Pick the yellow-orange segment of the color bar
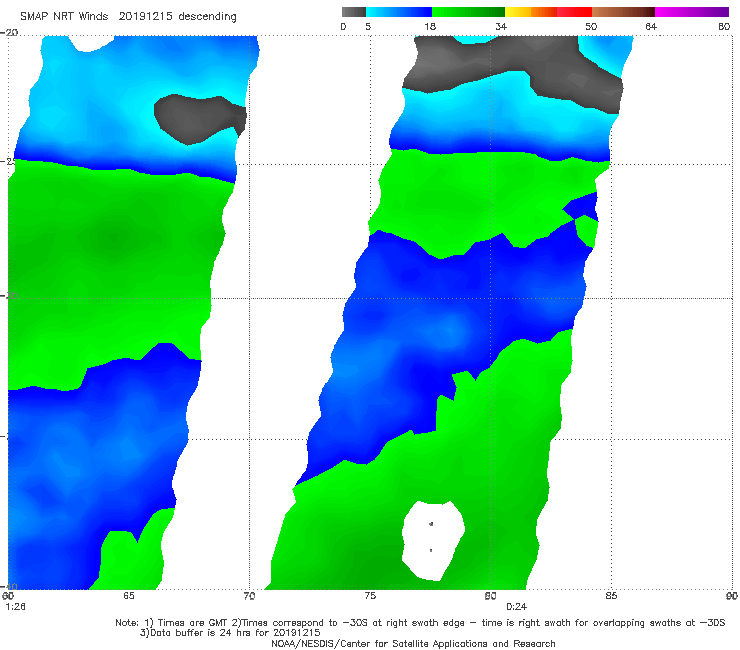Screen dimensions: 740x650 530,12
